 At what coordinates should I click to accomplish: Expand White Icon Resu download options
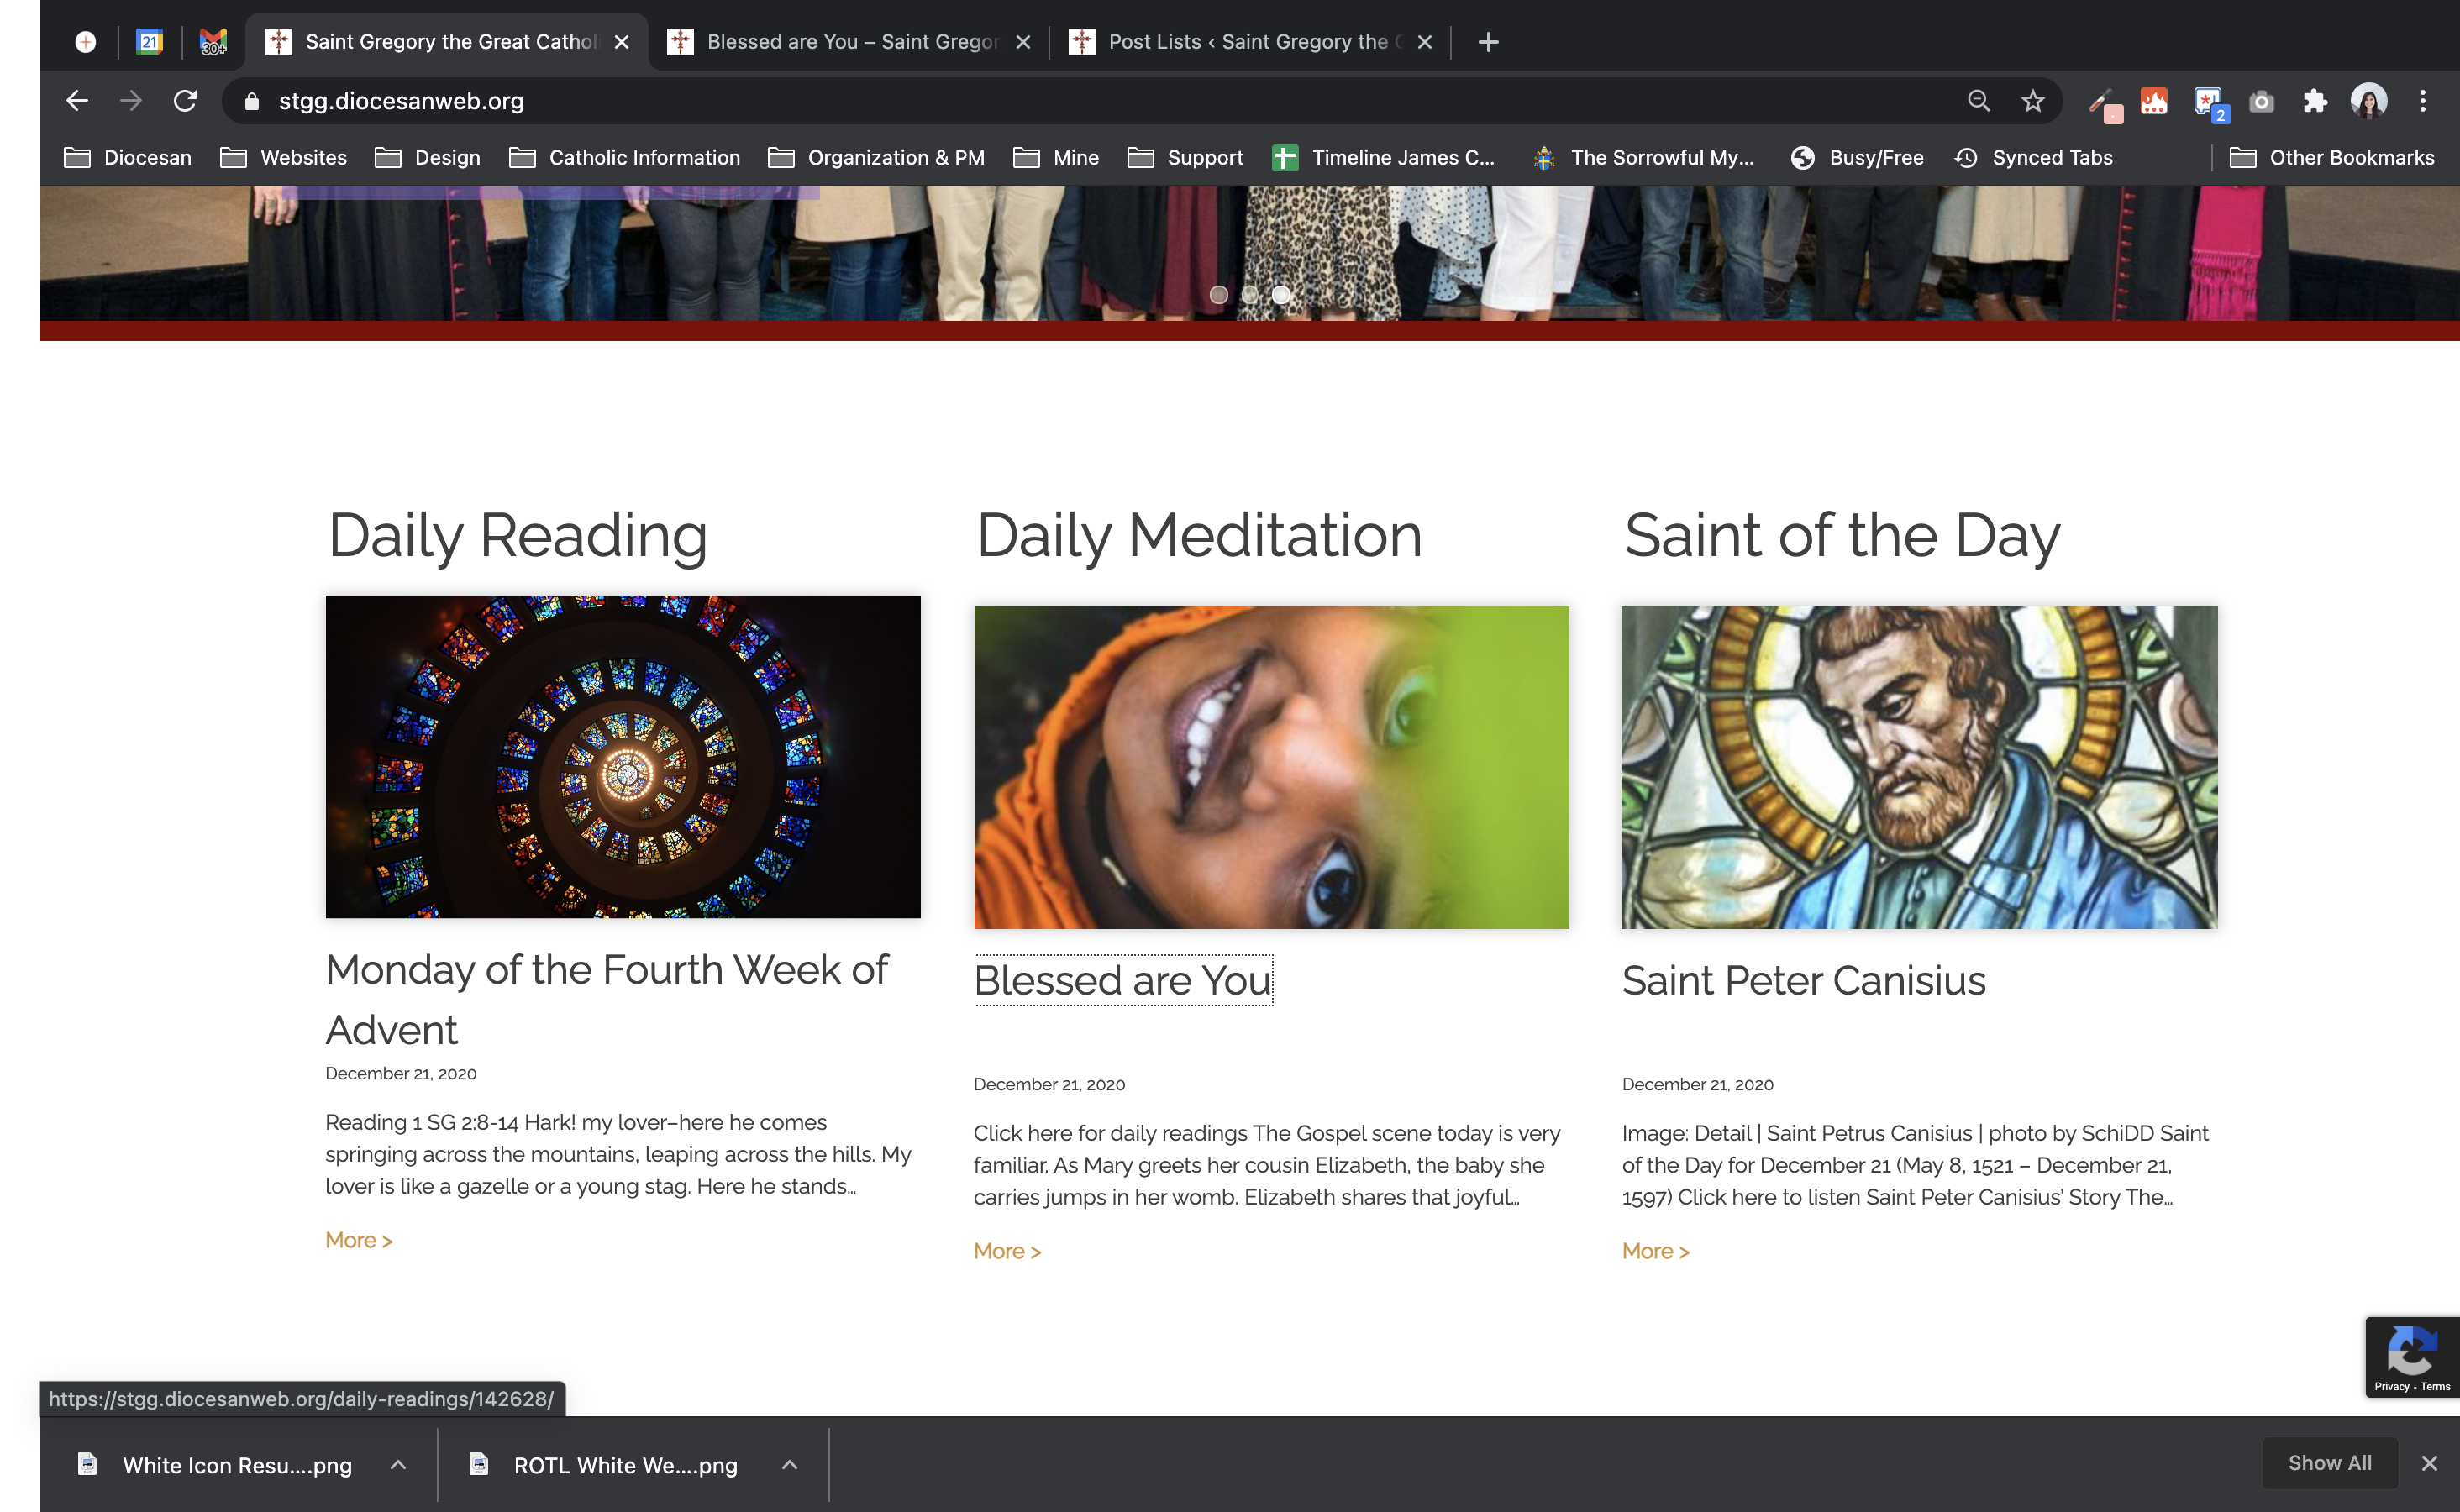tap(398, 1465)
